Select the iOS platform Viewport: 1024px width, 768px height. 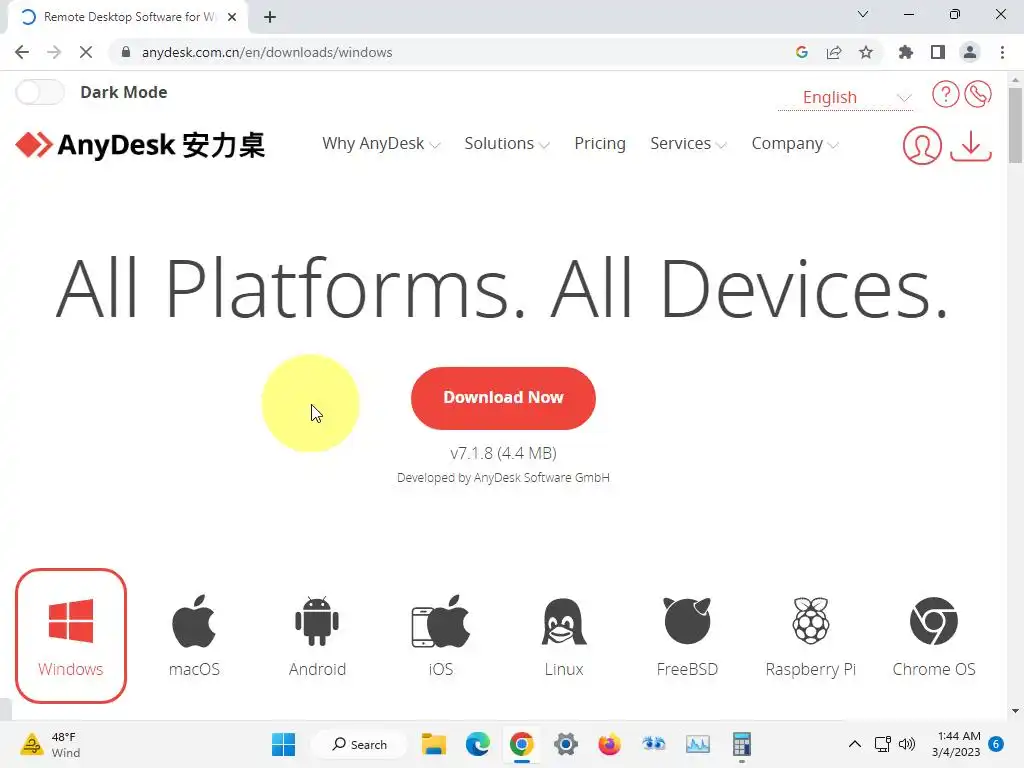(x=441, y=635)
